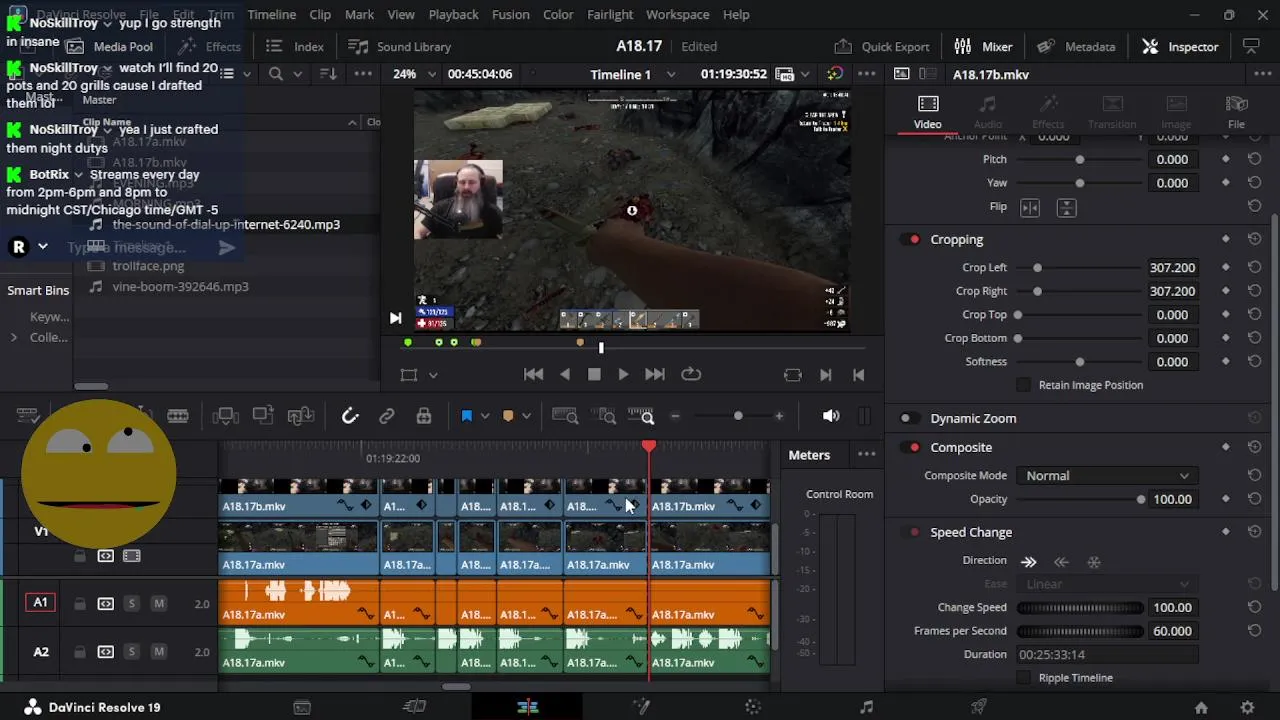The height and width of the screenshot is (720, 1280).
Task: Open the Metadata panel
Action: (x=1076, y=46)
